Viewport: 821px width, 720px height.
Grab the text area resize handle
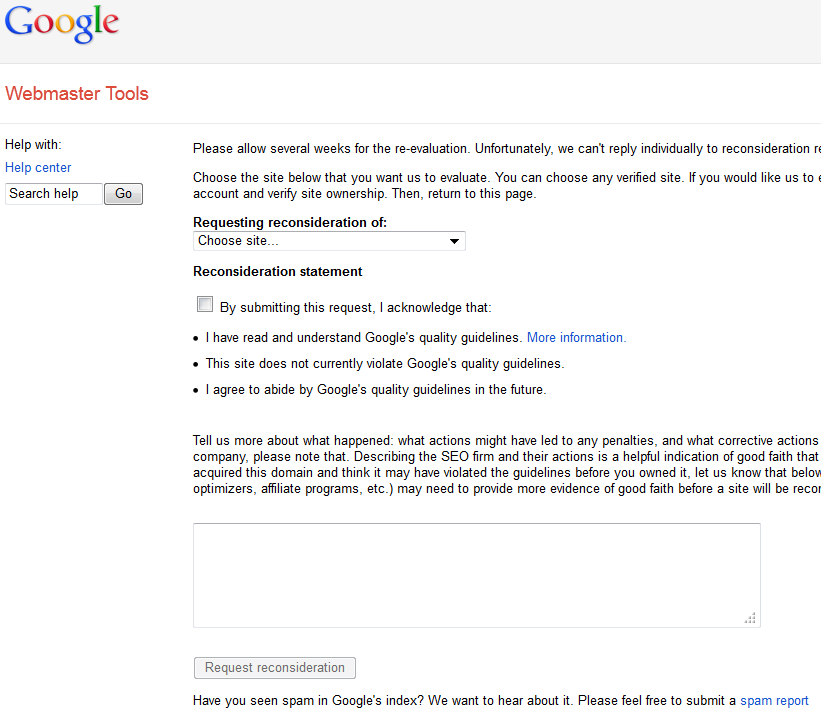(x=750, y=618)
